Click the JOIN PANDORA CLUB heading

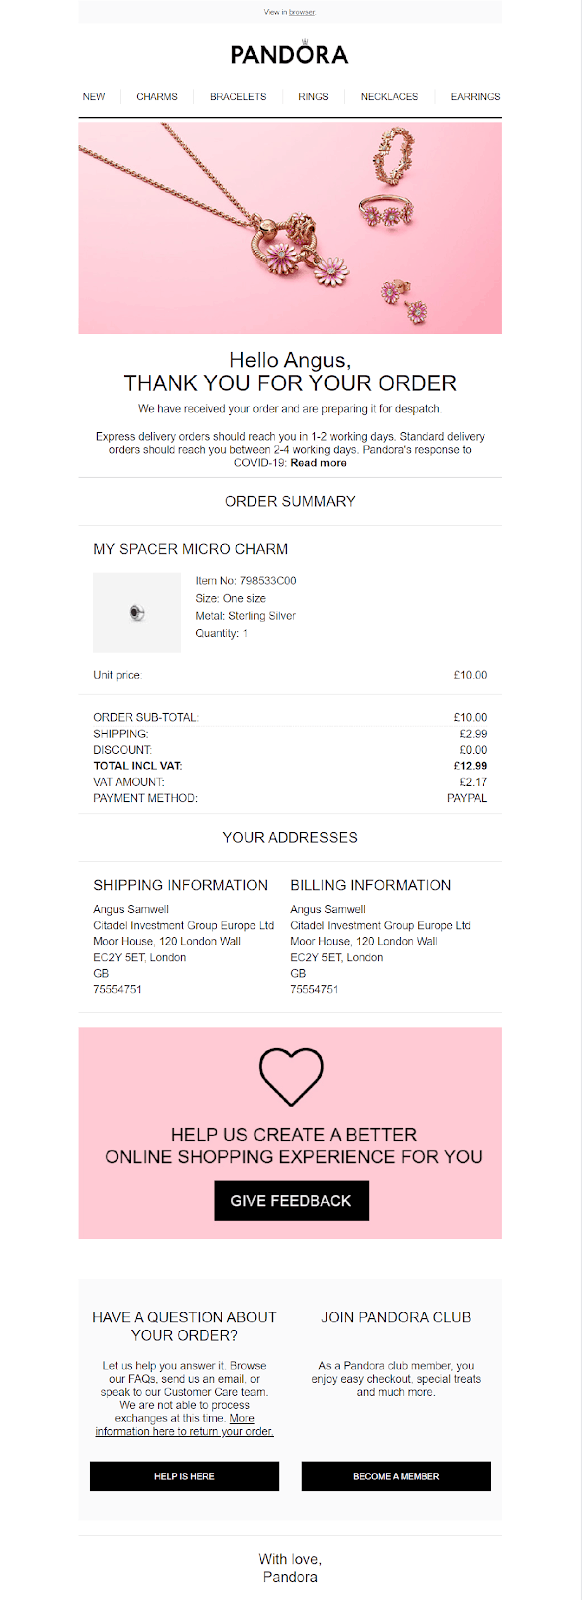tap(396, 1317)
